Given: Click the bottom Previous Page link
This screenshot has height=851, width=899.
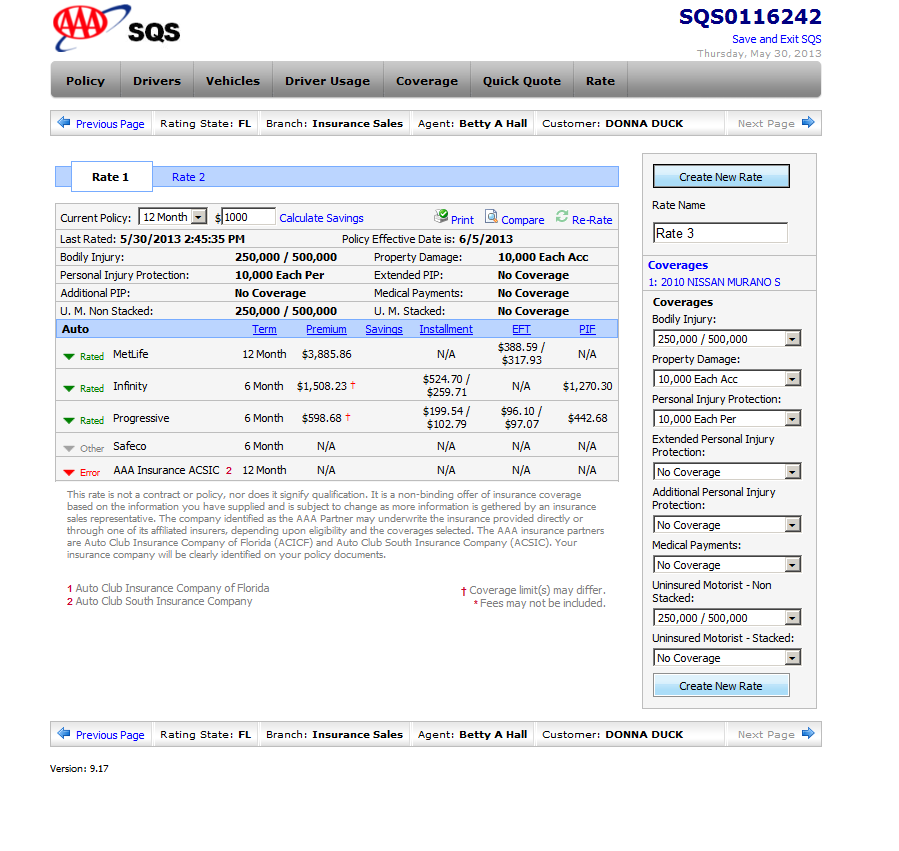Looking at the screenshot, I should pyautogui.click(x=110, y=735).
